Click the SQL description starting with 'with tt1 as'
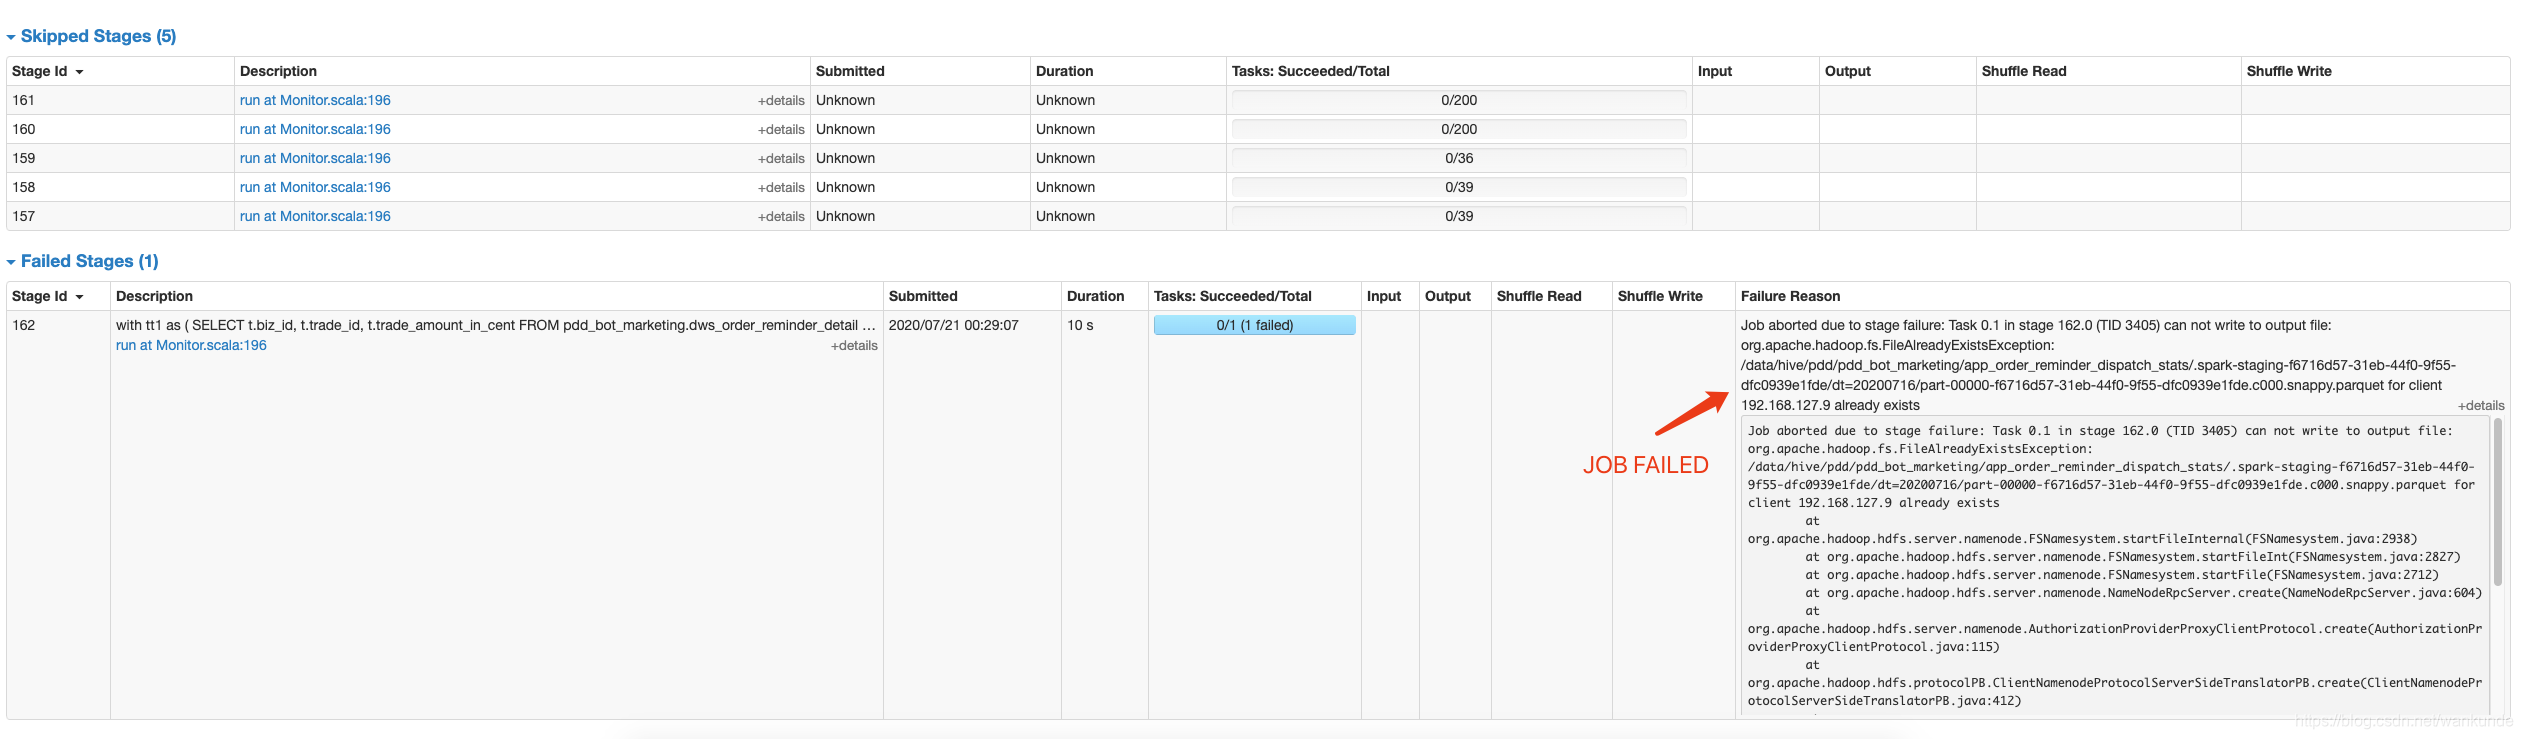This screenshot has height=739, width=2523. click(496, 325)
